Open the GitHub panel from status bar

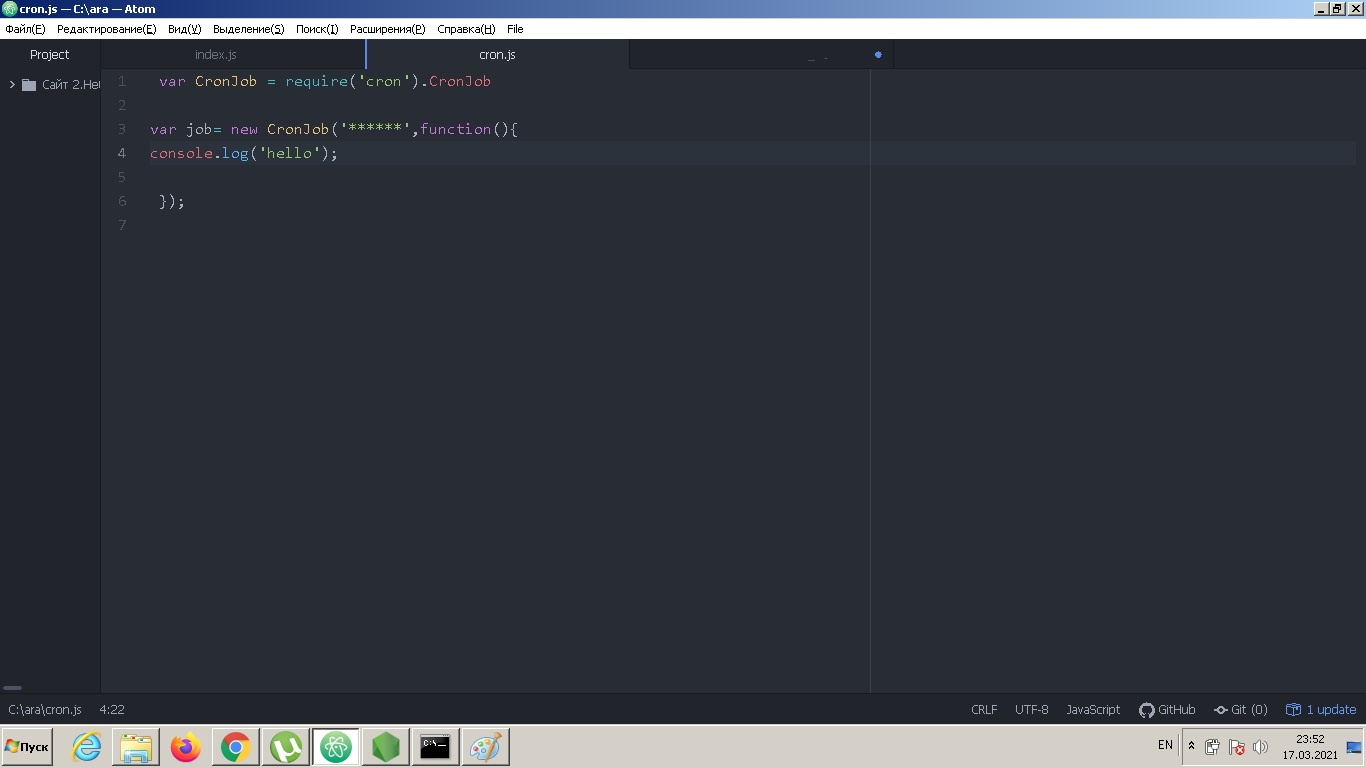(1167, 709)
